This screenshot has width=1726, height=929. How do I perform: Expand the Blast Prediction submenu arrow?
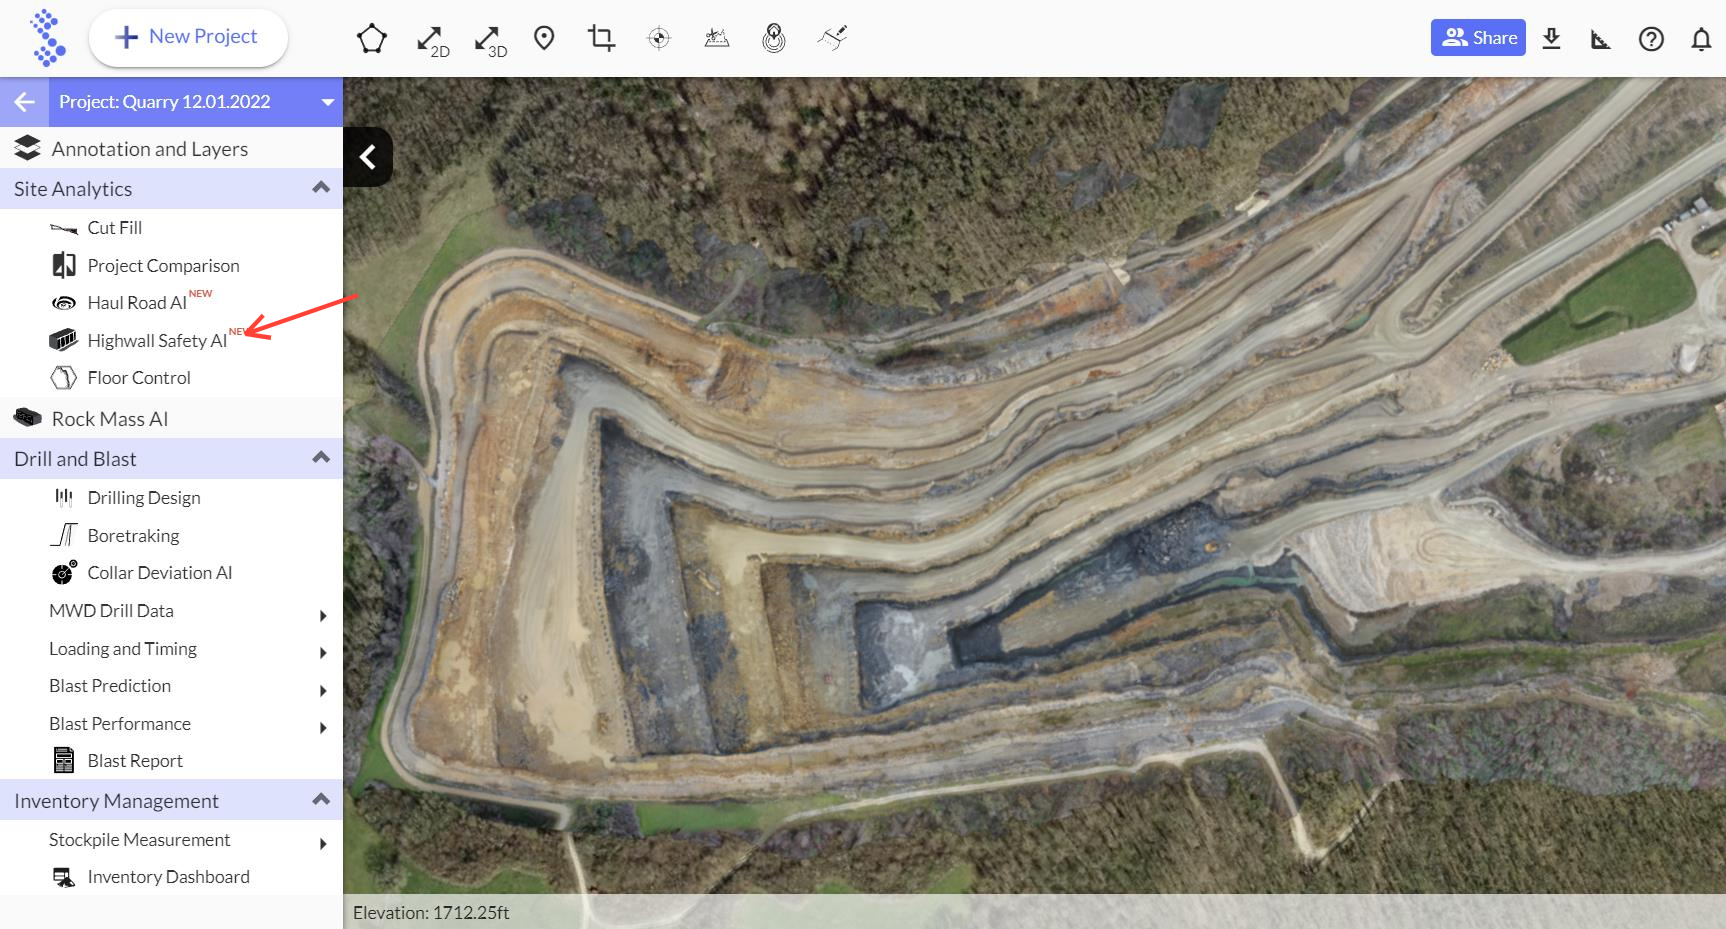click(x=323, y=690)
